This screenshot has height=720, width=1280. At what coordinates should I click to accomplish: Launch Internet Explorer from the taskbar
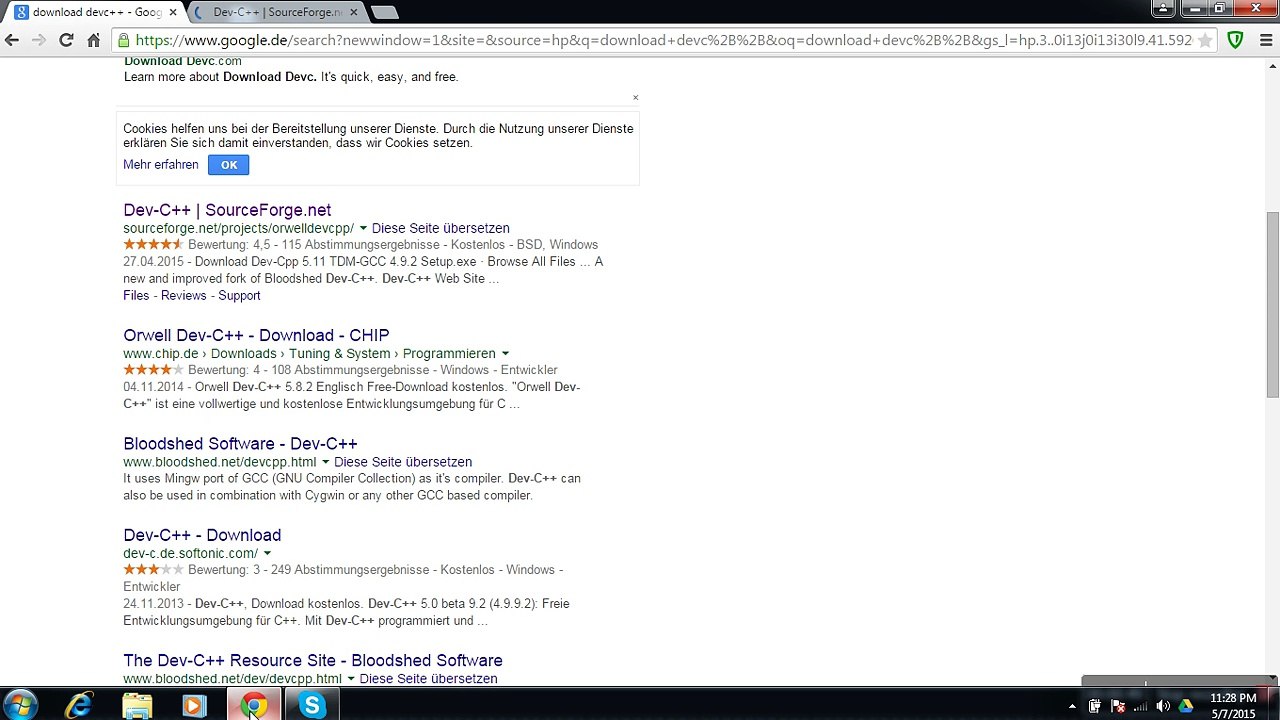pyautogui.click(x=78, y=705)
